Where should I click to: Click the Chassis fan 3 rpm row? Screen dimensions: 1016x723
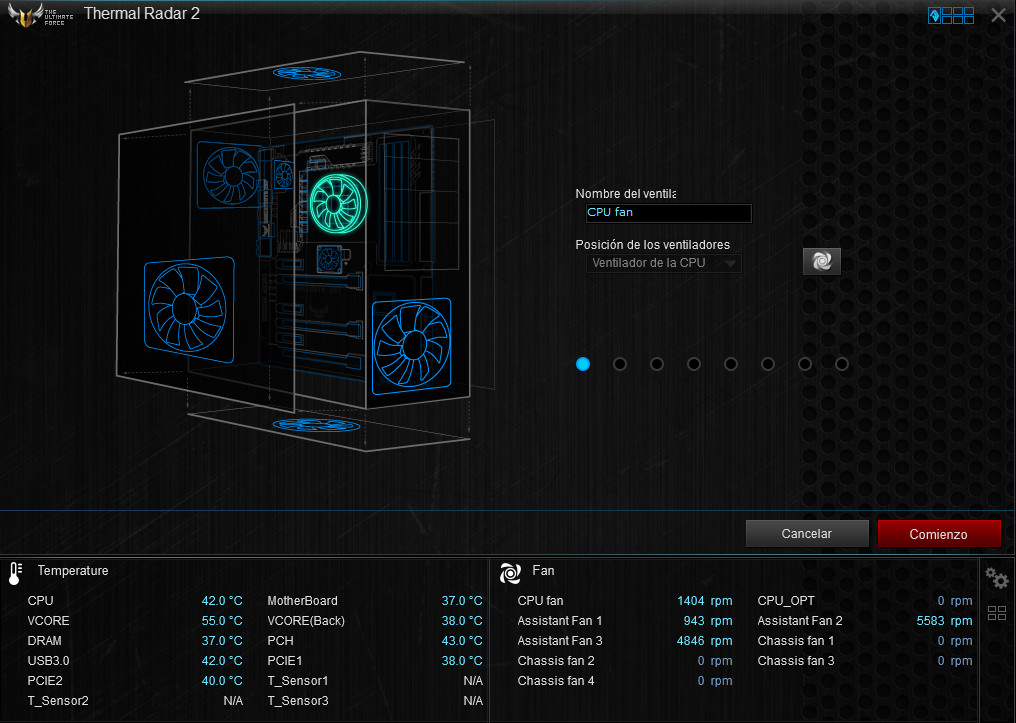click(x=865, y=661)
